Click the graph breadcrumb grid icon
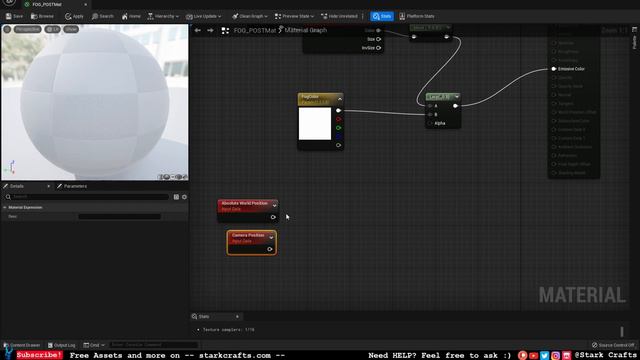Image resolution: width=640 pixels, height=360 pixels. pyautogui.click(x=225, y=31)
